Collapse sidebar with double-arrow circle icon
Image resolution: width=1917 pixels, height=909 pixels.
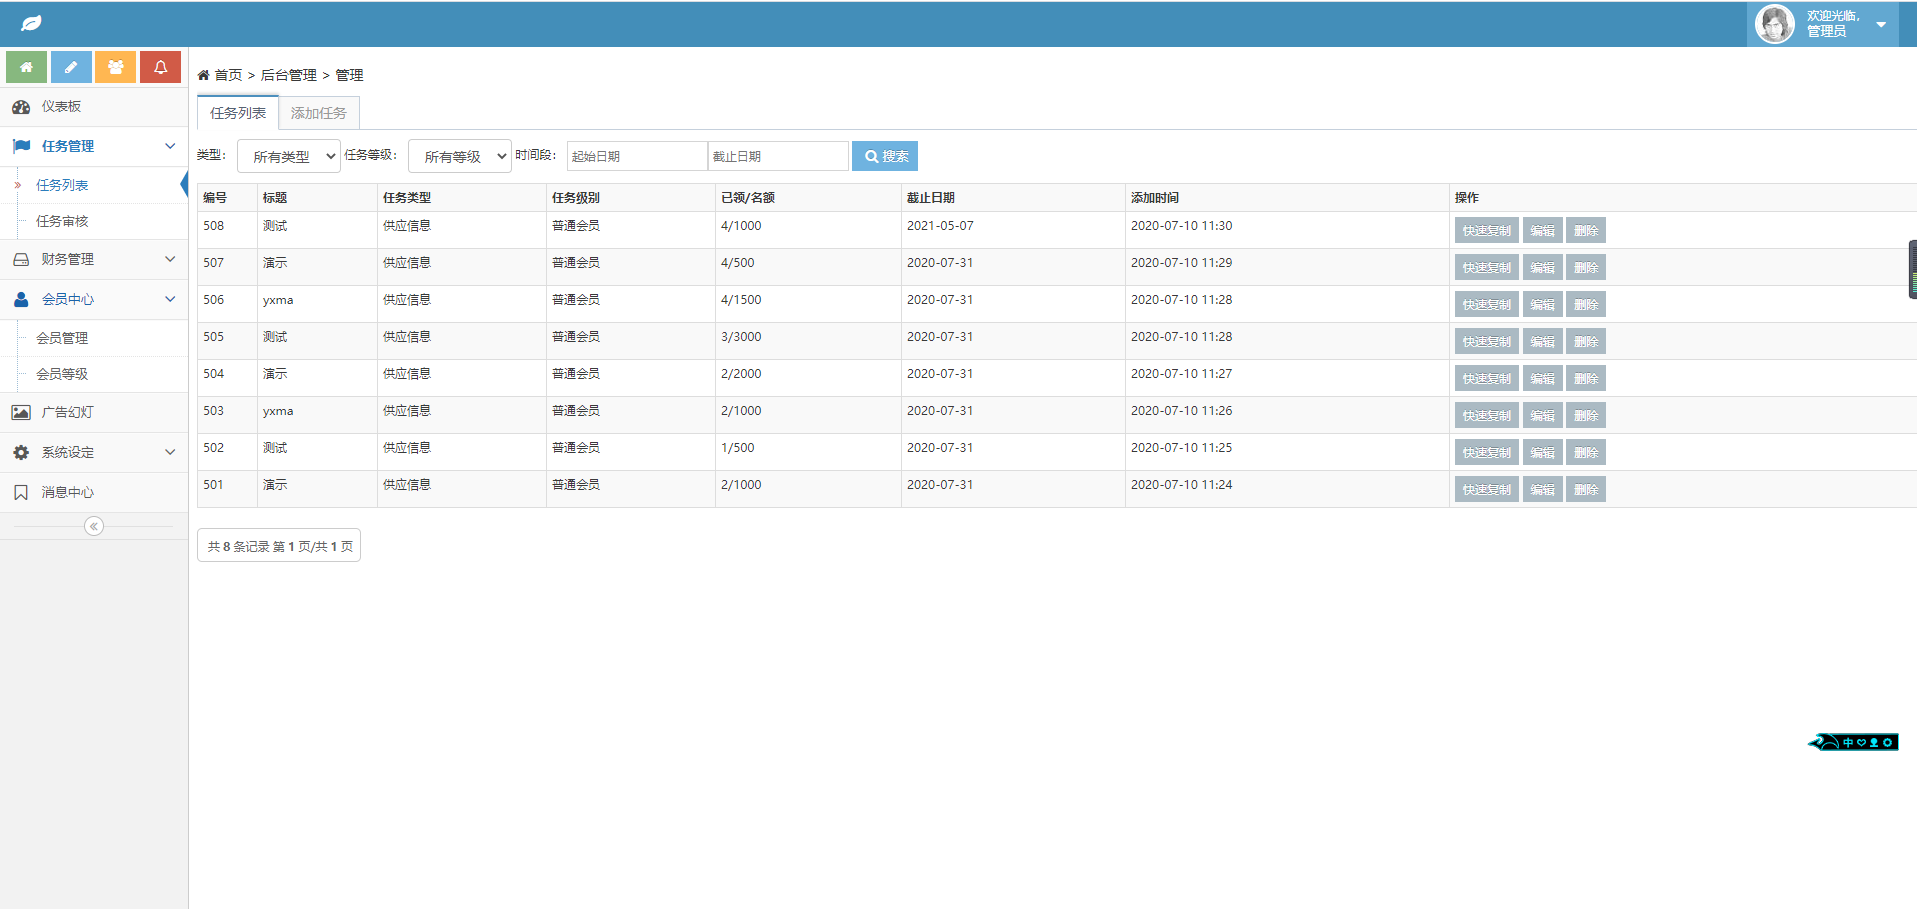[94, 526]
